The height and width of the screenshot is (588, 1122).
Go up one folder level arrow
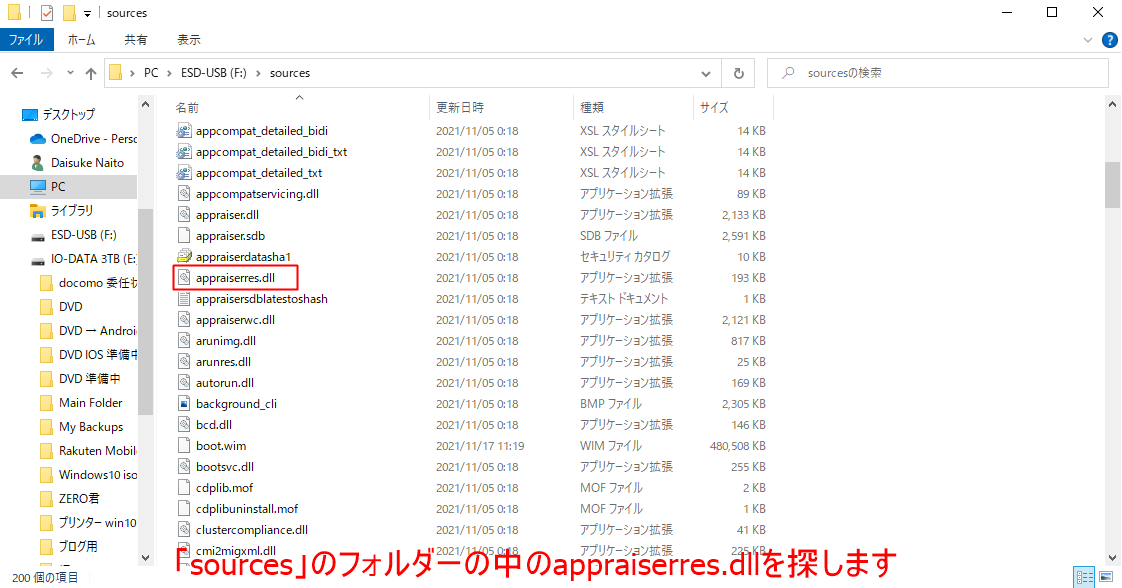(91, 73)
